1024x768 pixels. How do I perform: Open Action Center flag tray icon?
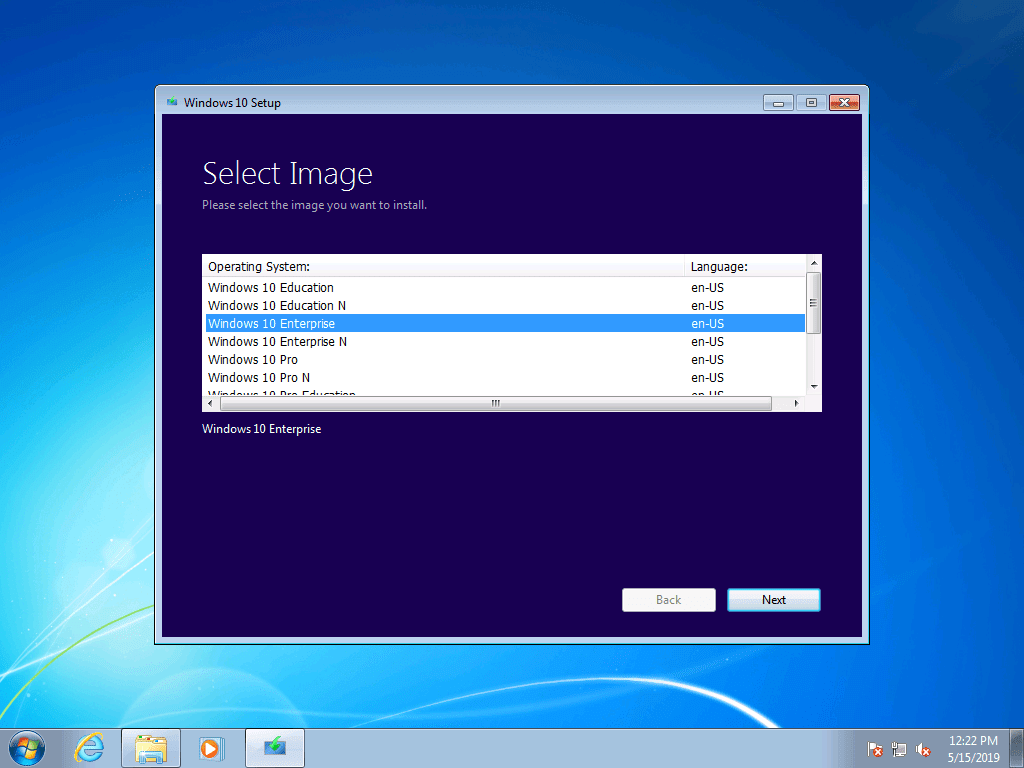(x=874, y=750)
